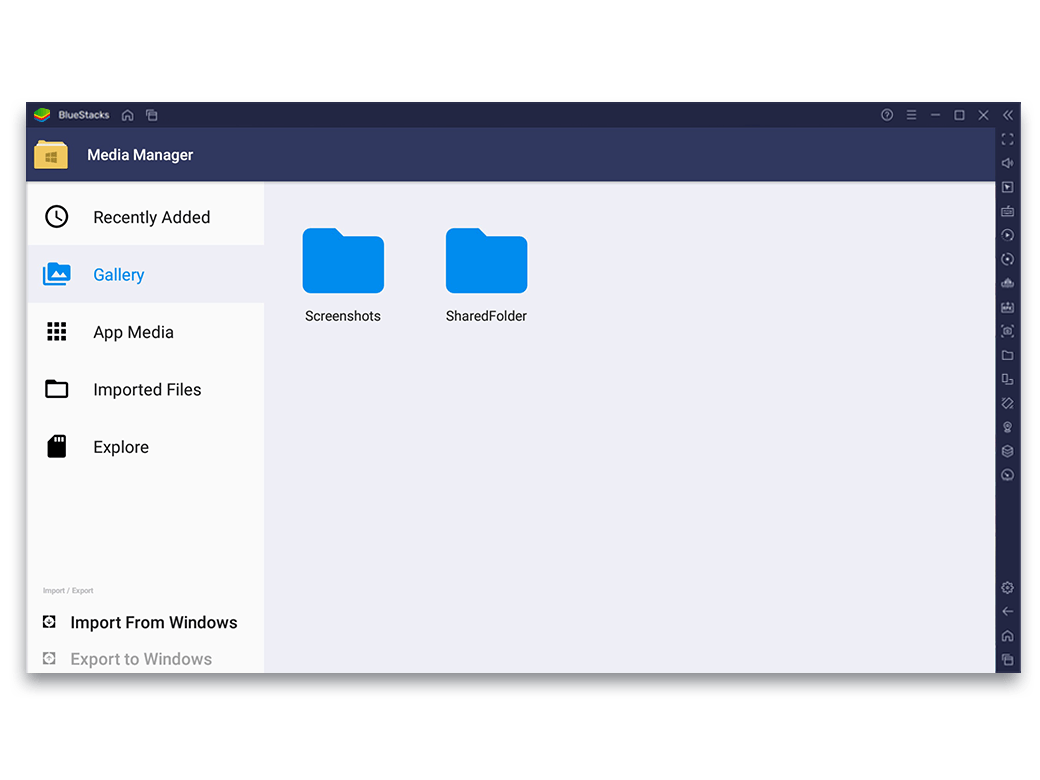Open BlueStacks settings gear icon
The height and width of the screenshot is (780, 1040).
pyautogui.click(x=1007, y=588)
